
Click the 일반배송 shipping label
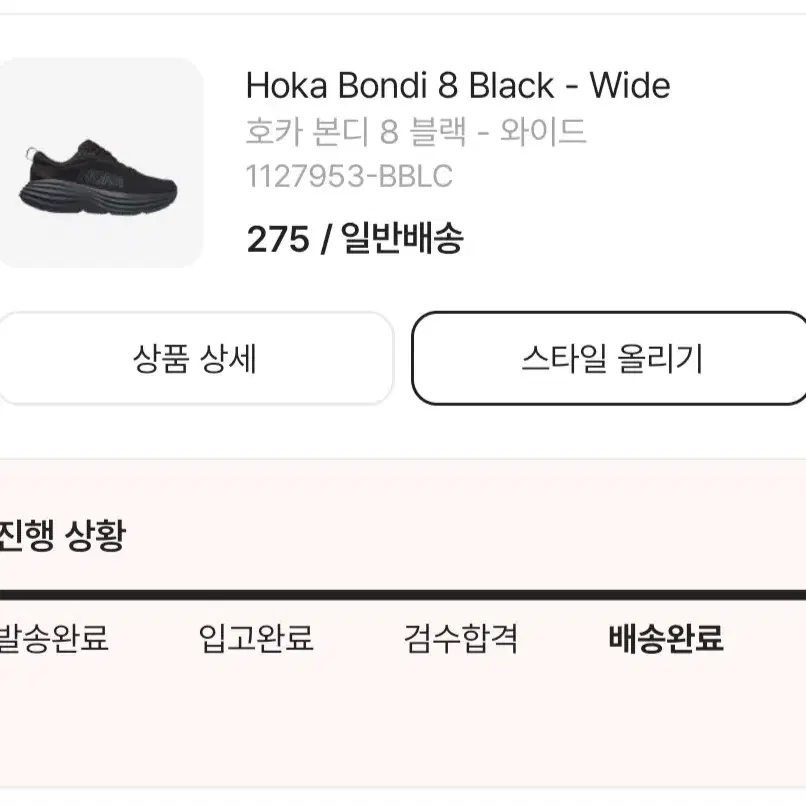tap(402, 239)
